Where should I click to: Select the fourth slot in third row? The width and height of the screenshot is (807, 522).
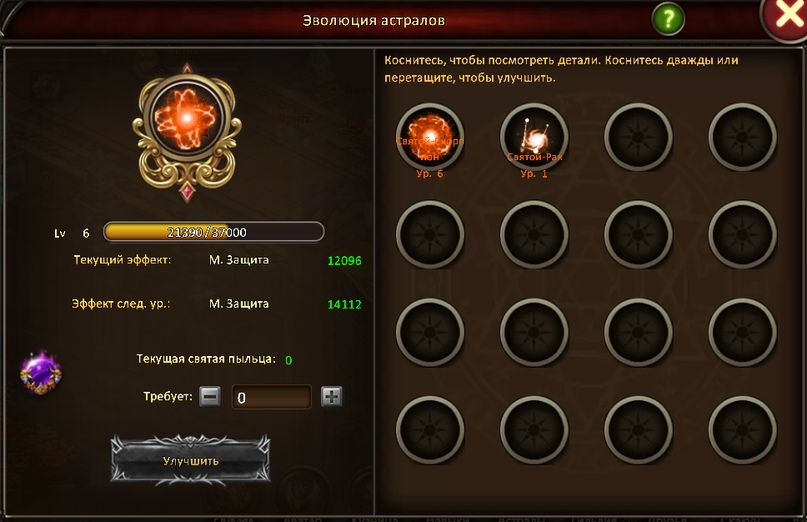point(742,333)
